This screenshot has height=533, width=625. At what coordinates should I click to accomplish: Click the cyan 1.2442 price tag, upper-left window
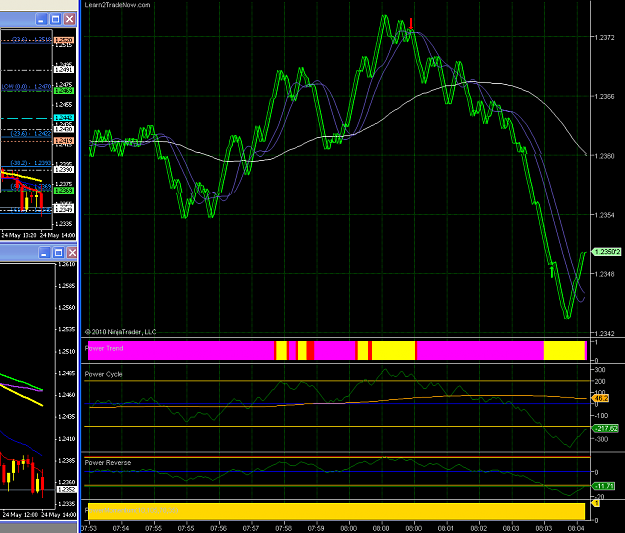[64, 118]
